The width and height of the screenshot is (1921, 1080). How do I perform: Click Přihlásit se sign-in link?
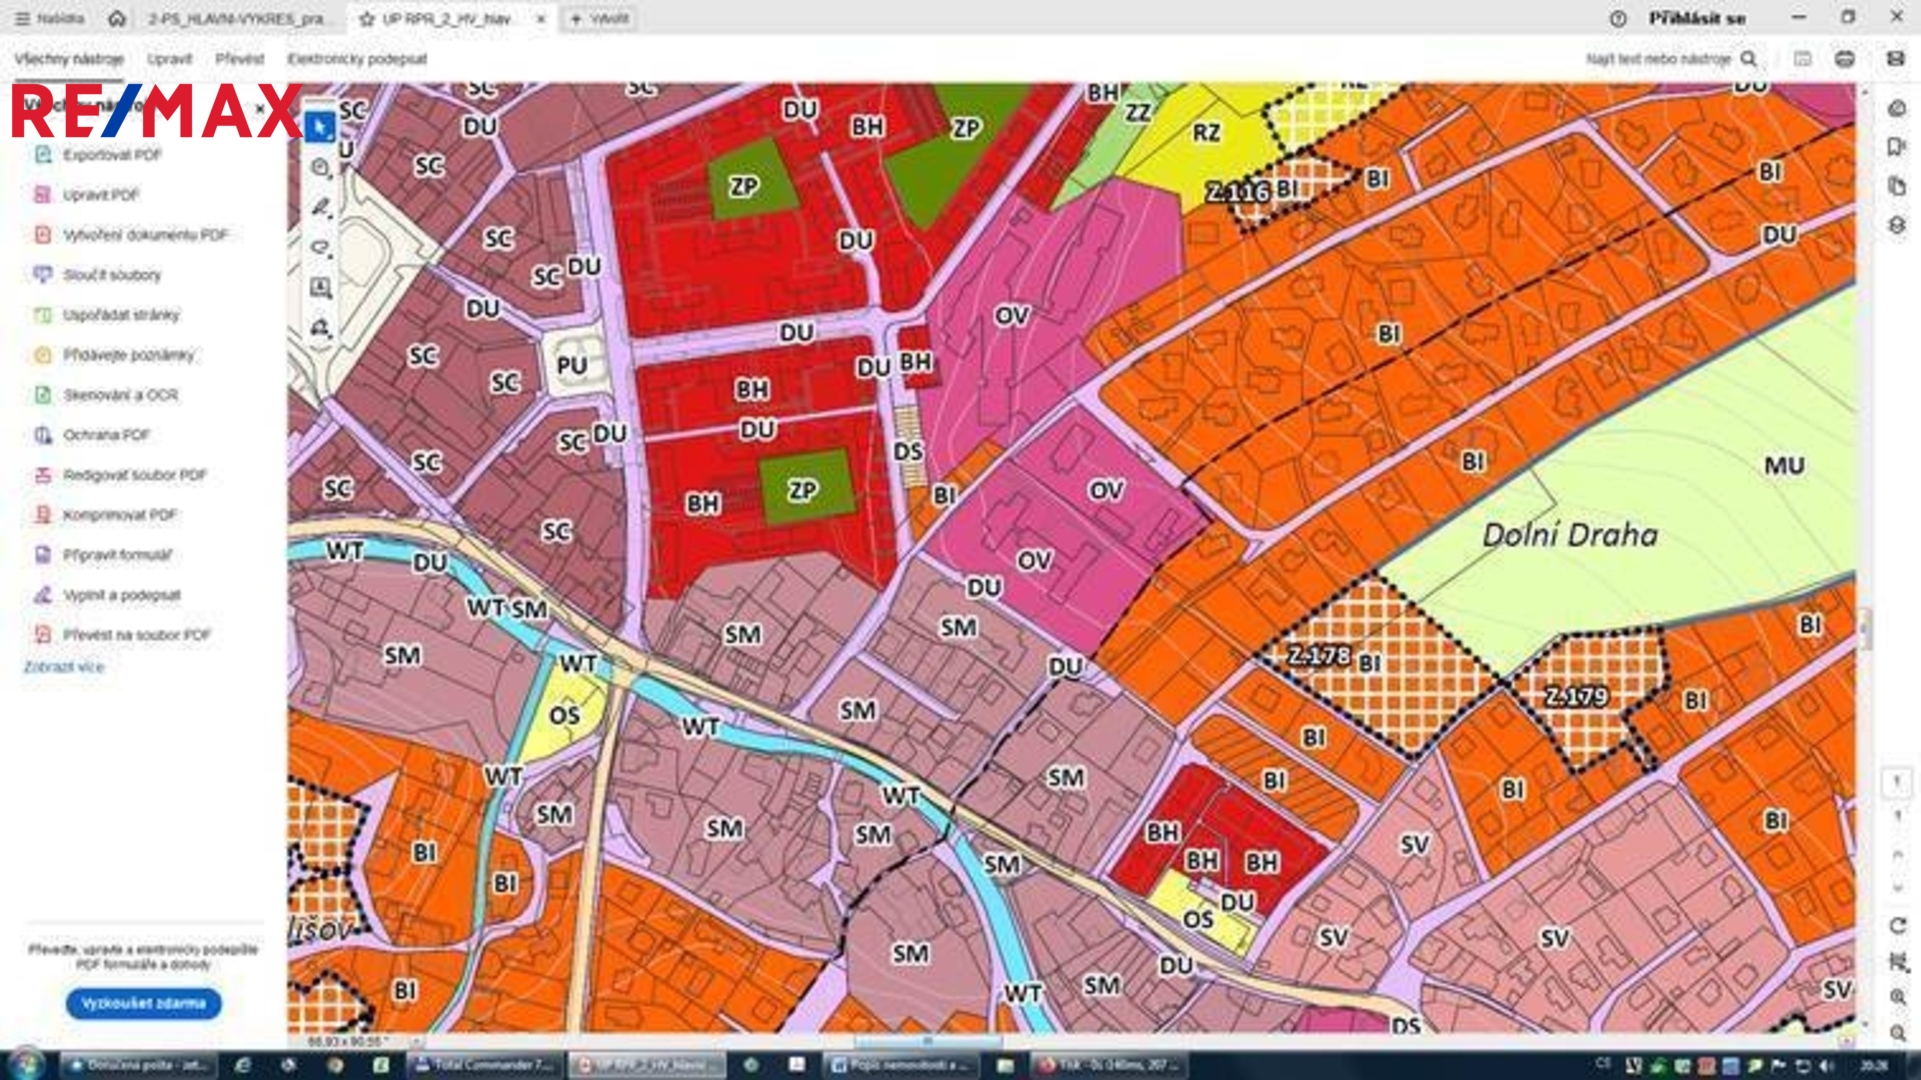point(1696,19)
